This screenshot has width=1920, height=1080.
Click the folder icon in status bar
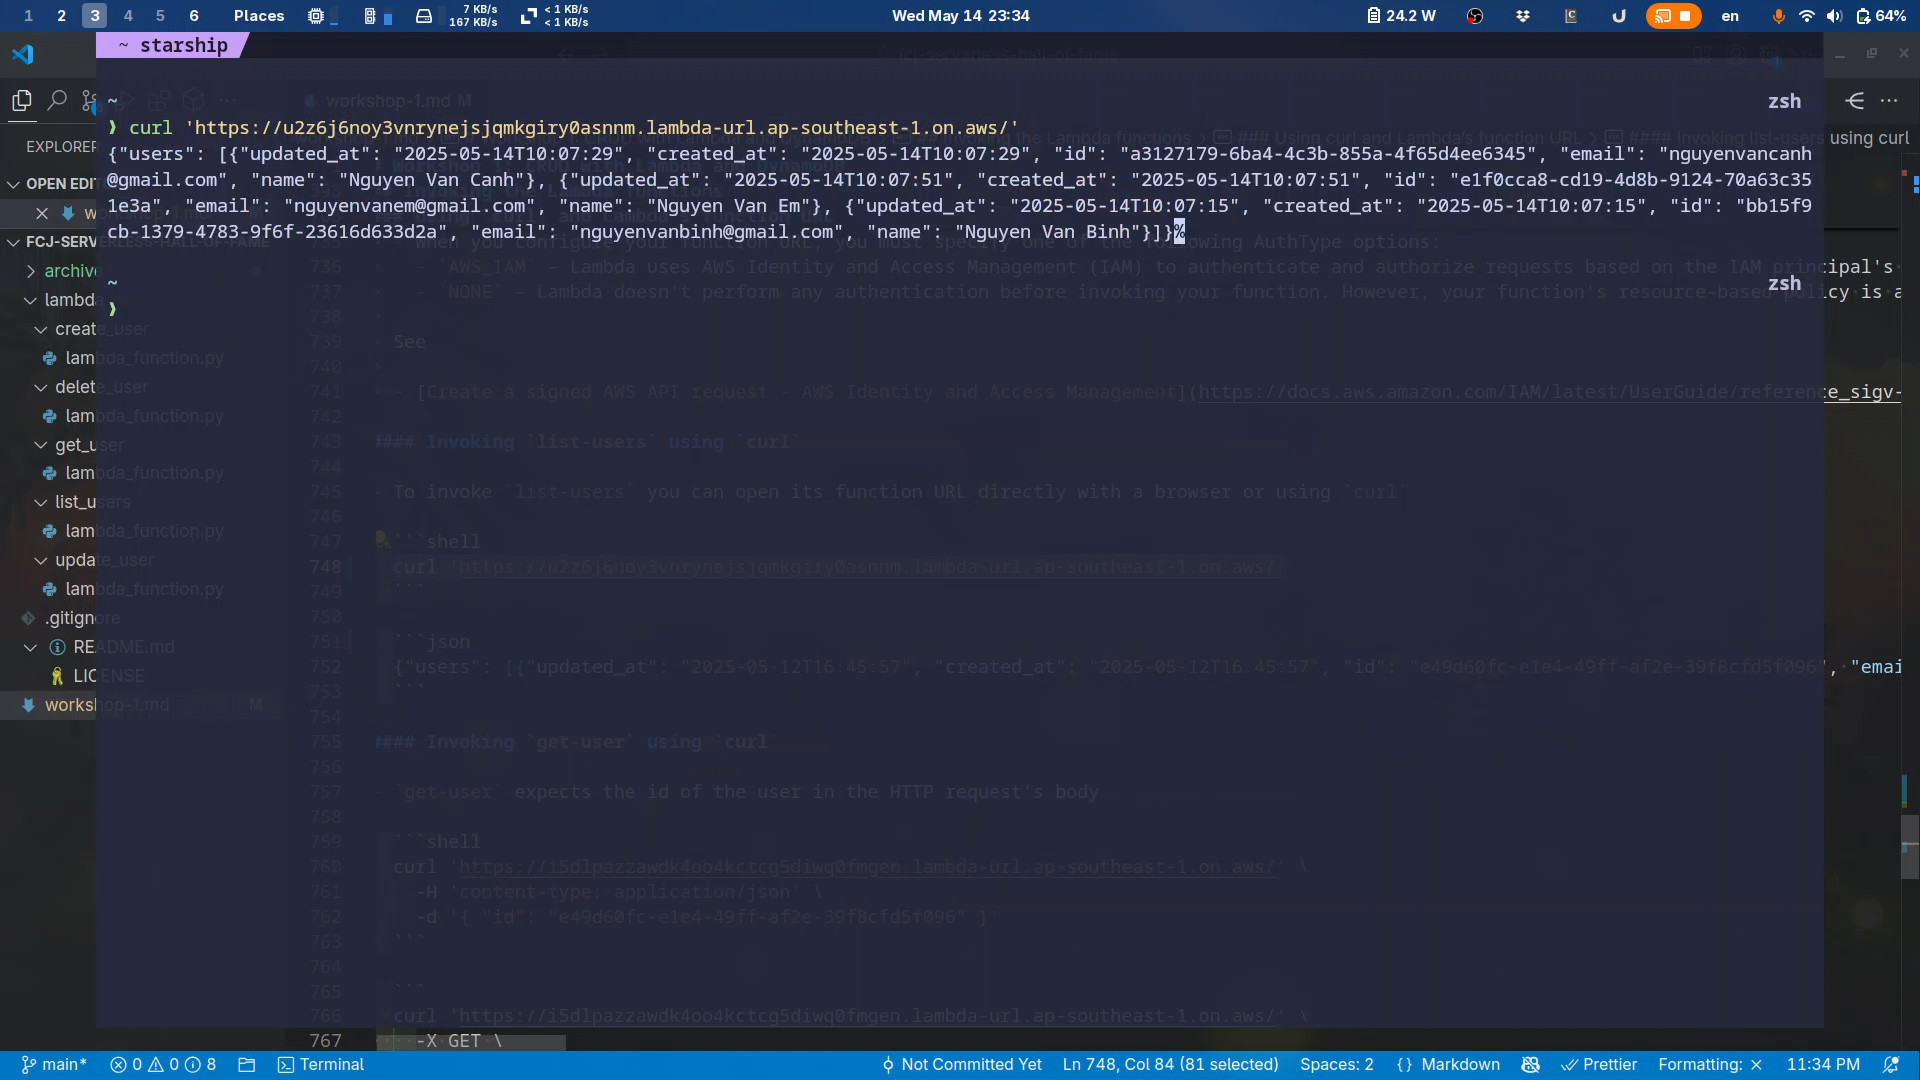click(x=247, y=1065)
